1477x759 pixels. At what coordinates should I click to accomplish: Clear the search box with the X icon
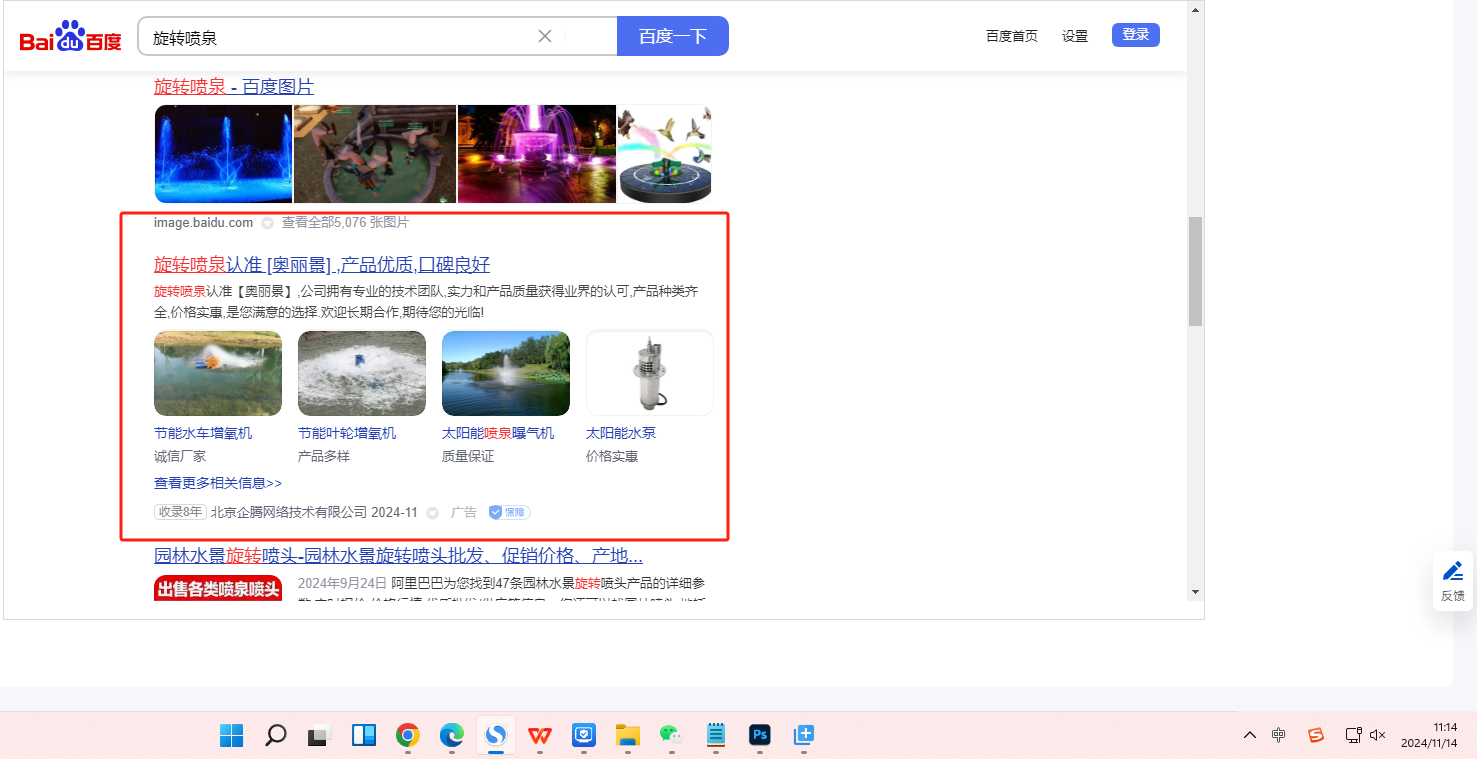[545, 36]
